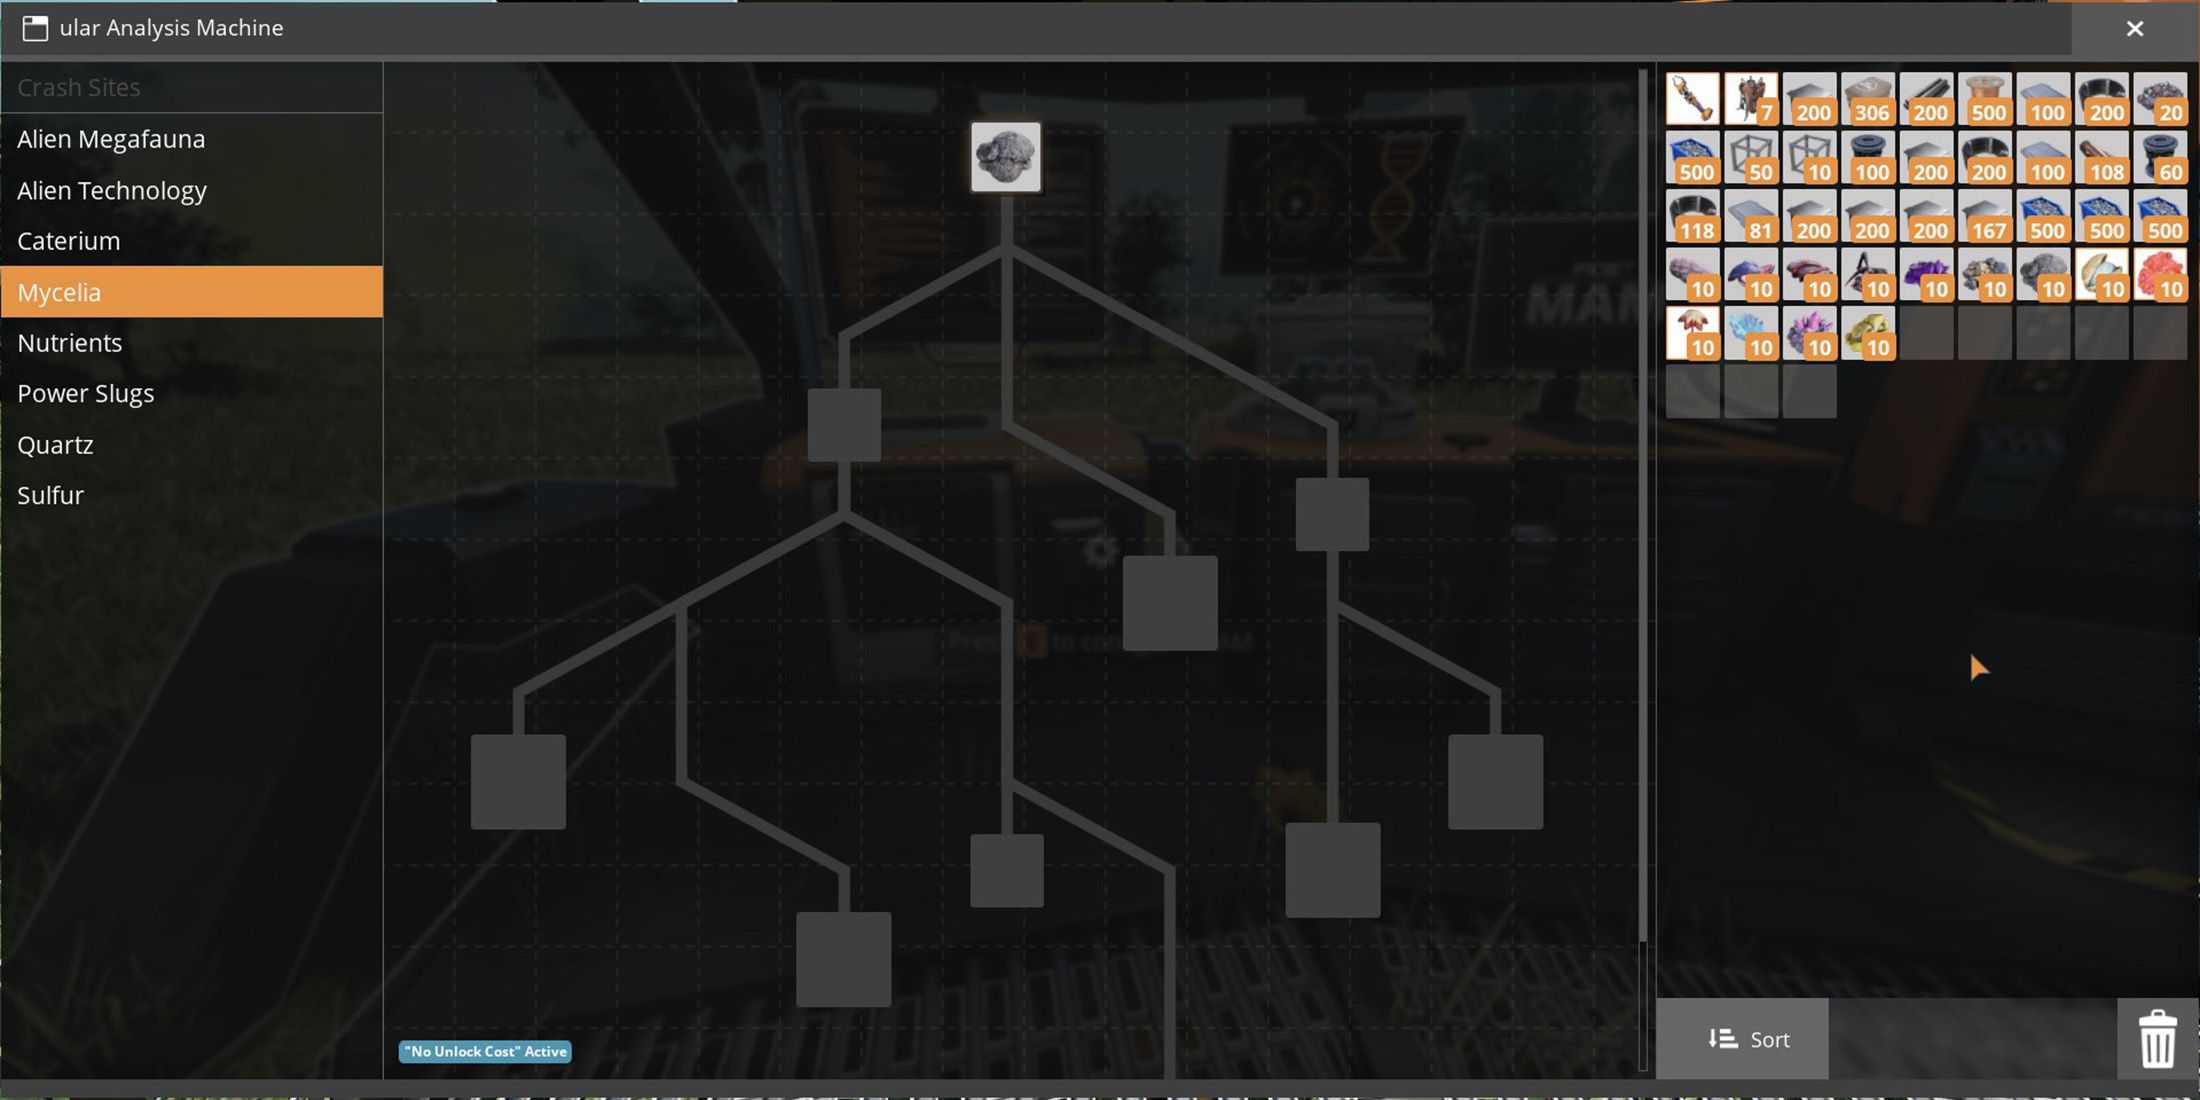This screenshot has height=1100, width=2200.
Task: Select Mycelia category in left panel
Action: pyautogui.click(x=191, y=290)
